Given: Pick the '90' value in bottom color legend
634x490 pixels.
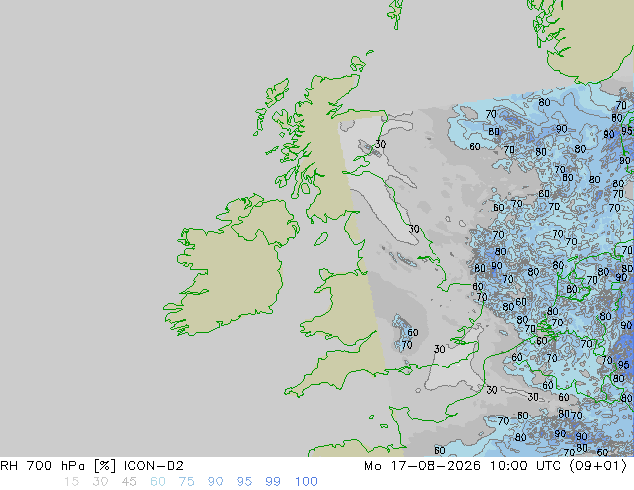Looking at the screenshot, I should pyautogui.click(x=215, y=482).
